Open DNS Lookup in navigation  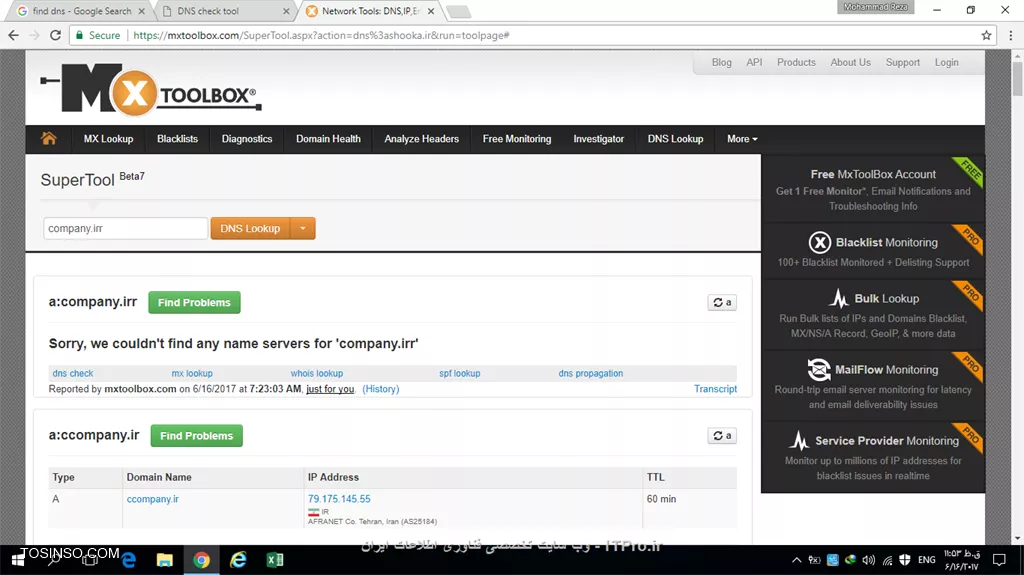coord(675,139)
